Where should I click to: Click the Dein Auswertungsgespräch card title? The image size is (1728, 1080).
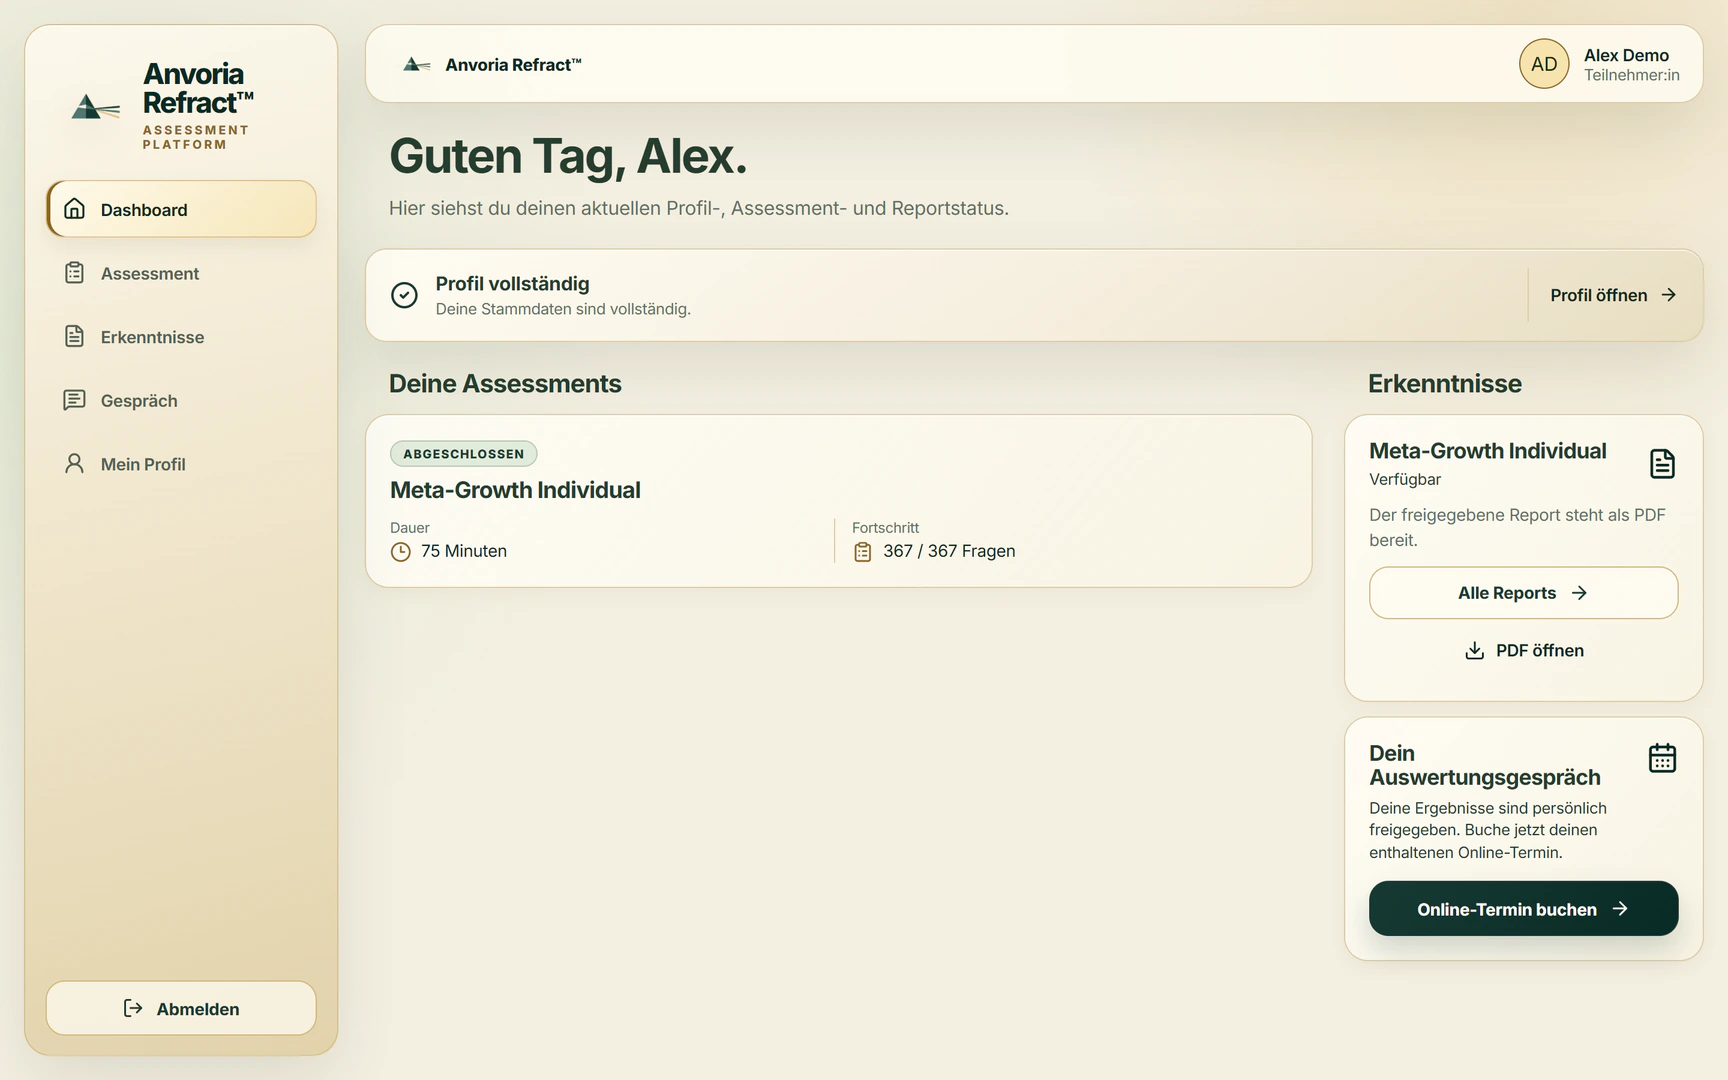click(x=1484, y=765)
